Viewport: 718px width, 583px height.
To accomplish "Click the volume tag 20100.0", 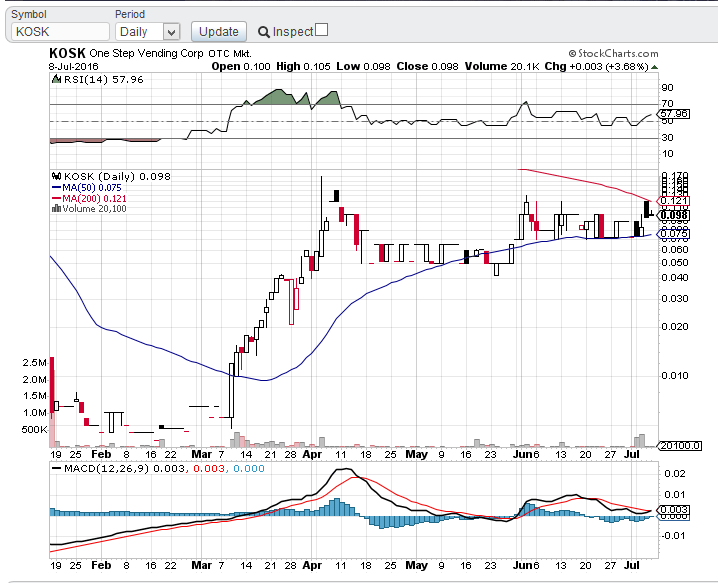I will [680, 446].
